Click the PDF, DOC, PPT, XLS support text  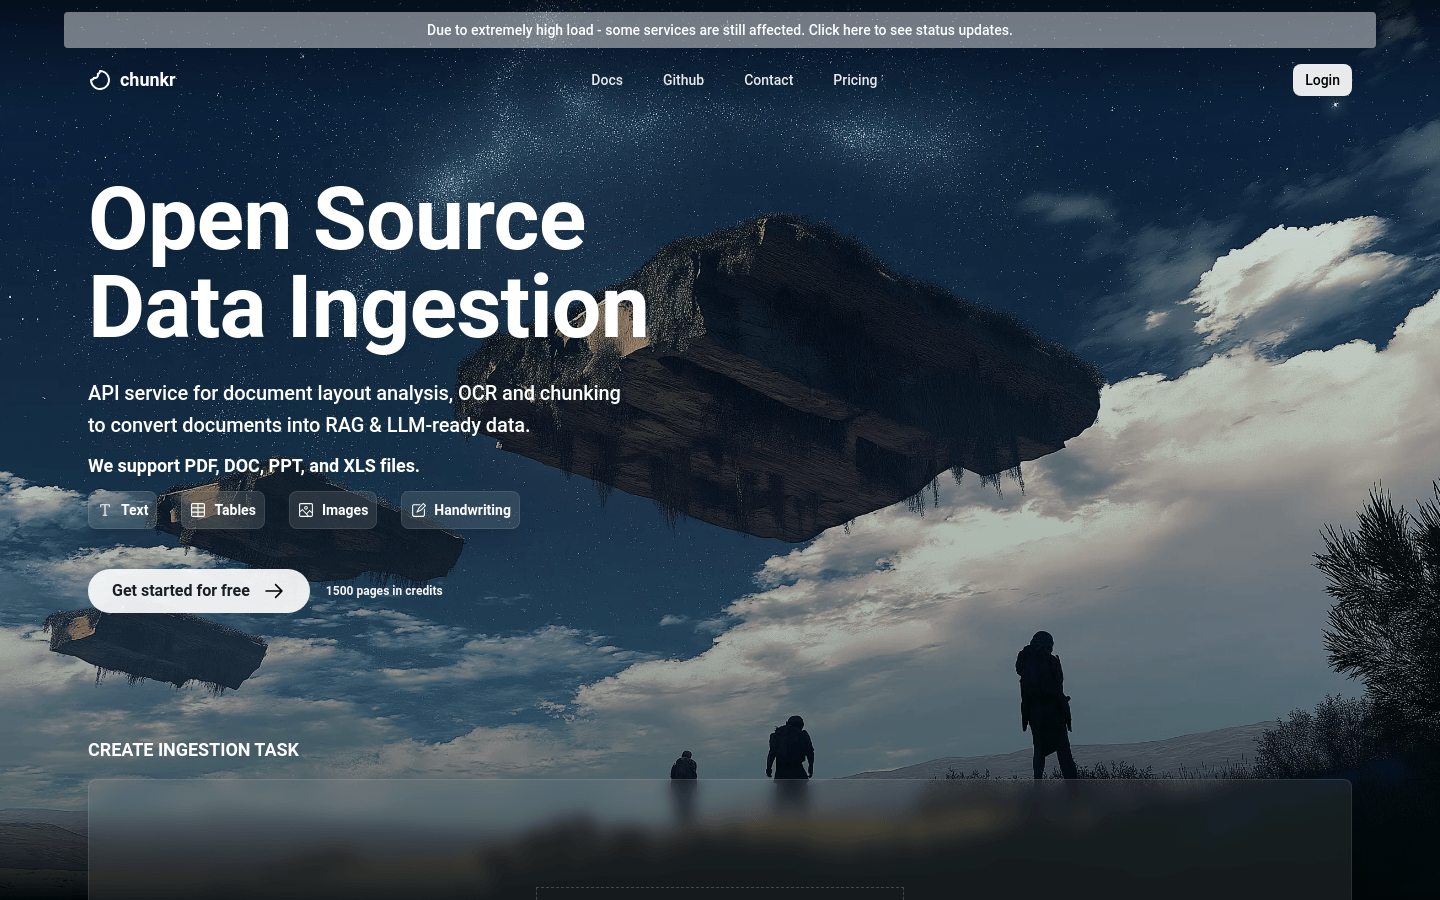(254, 466)
